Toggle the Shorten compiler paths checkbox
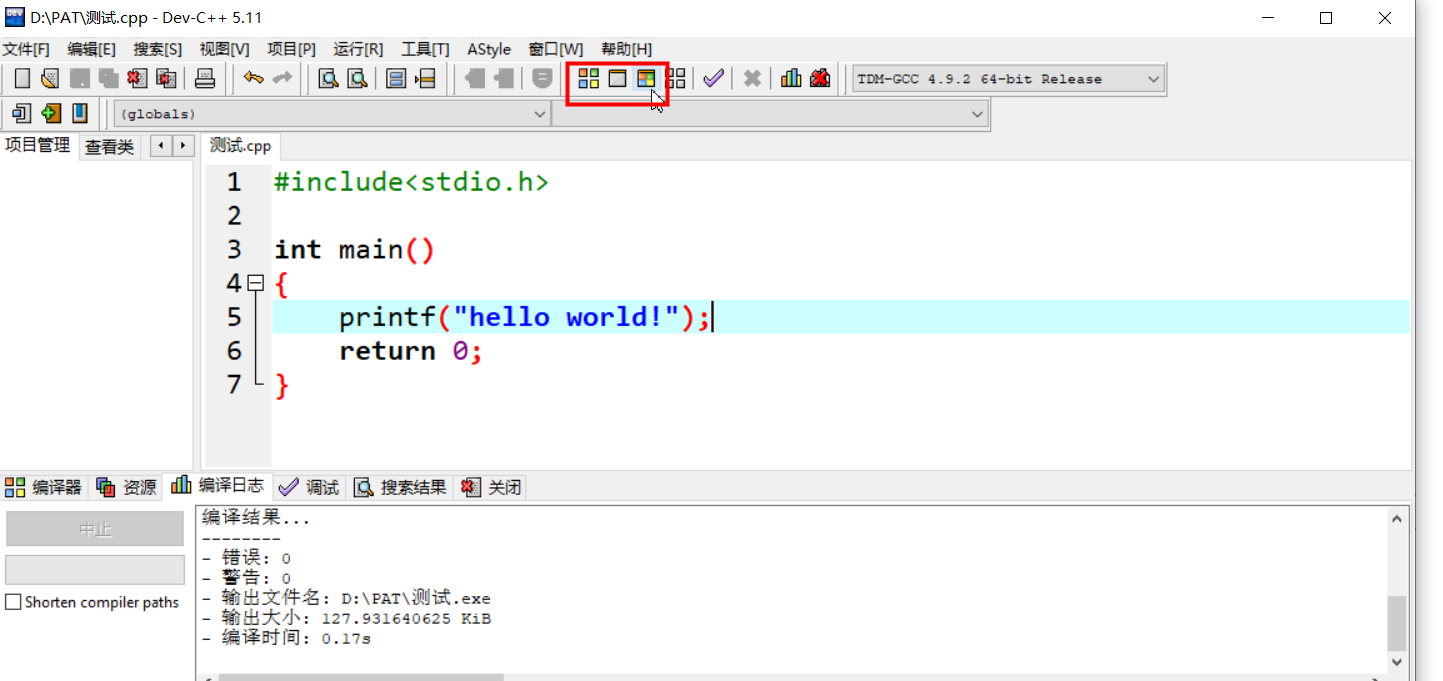Screen dimensions: 1443x681 coord(13,602)
